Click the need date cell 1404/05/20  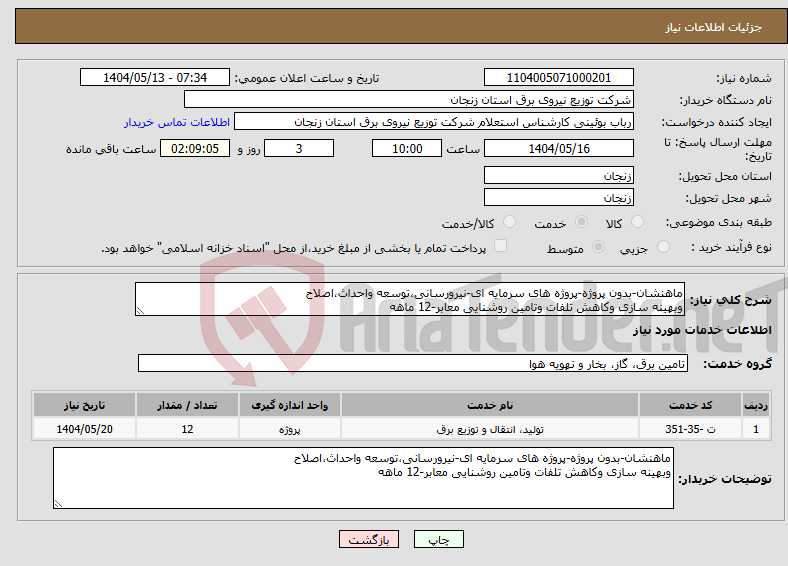(84, 429)
